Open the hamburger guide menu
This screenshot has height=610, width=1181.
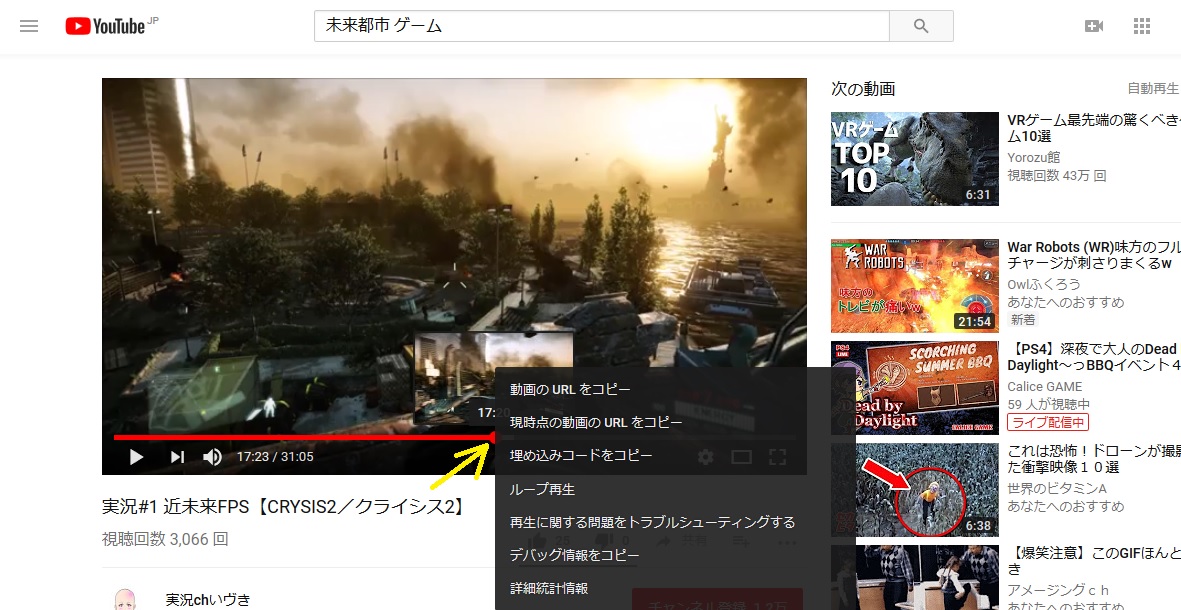29,26
